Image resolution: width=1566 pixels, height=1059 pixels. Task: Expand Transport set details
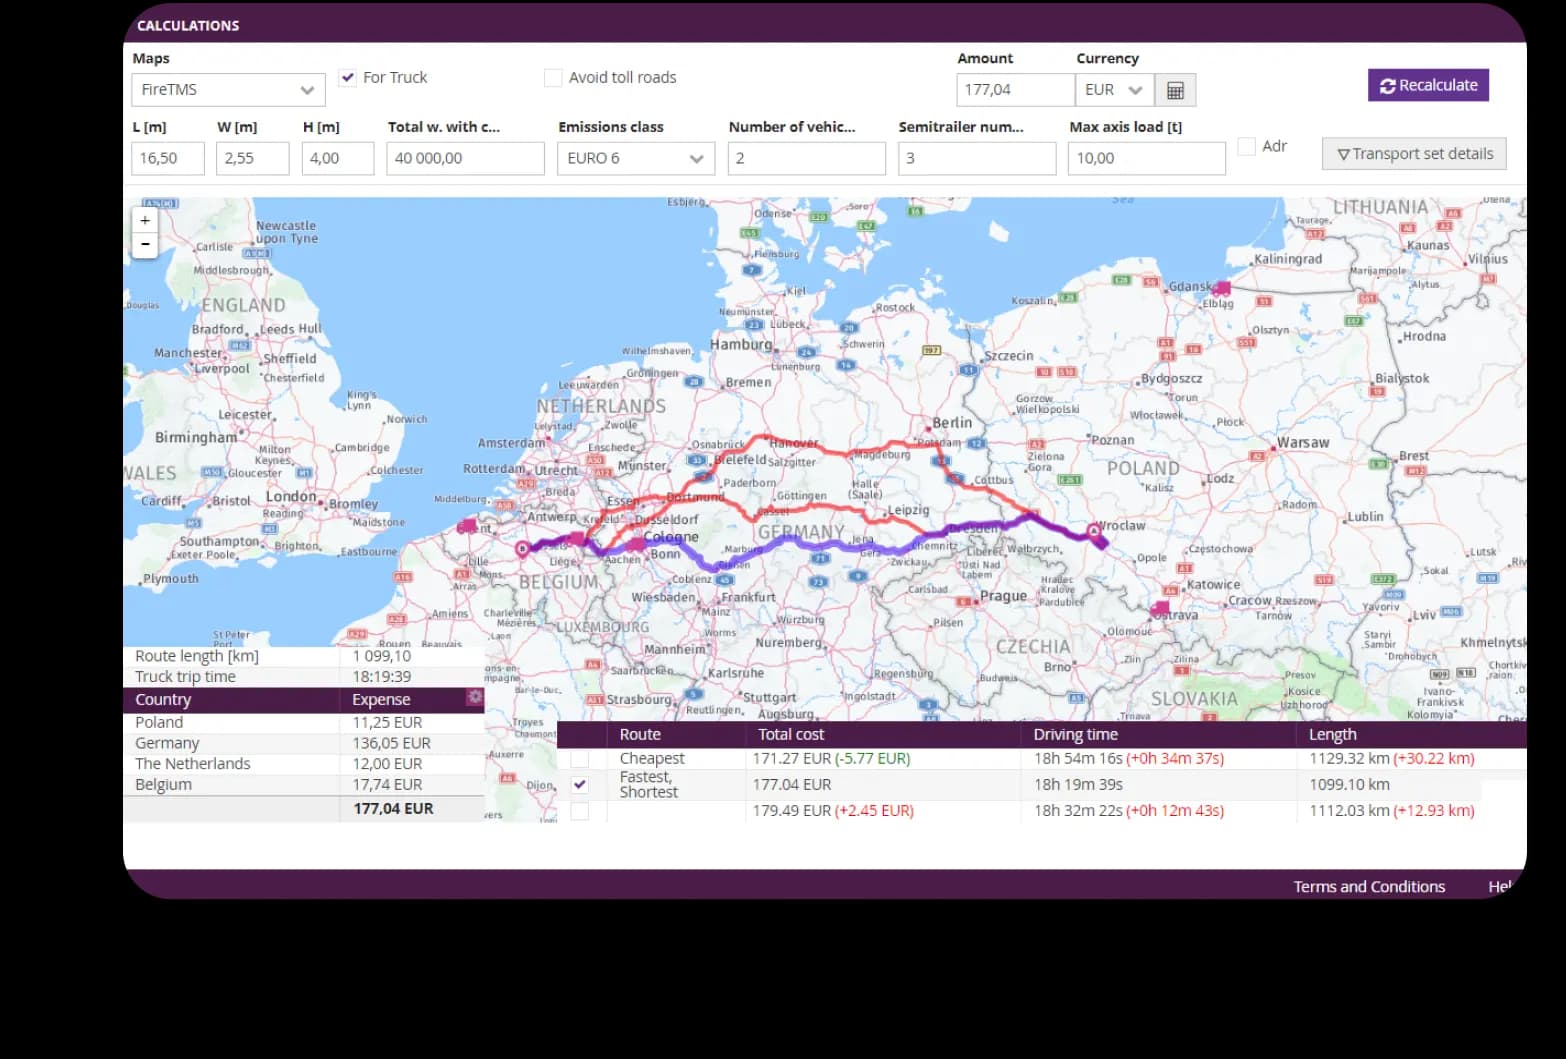pyautogui.click(x=1414, y=154)
